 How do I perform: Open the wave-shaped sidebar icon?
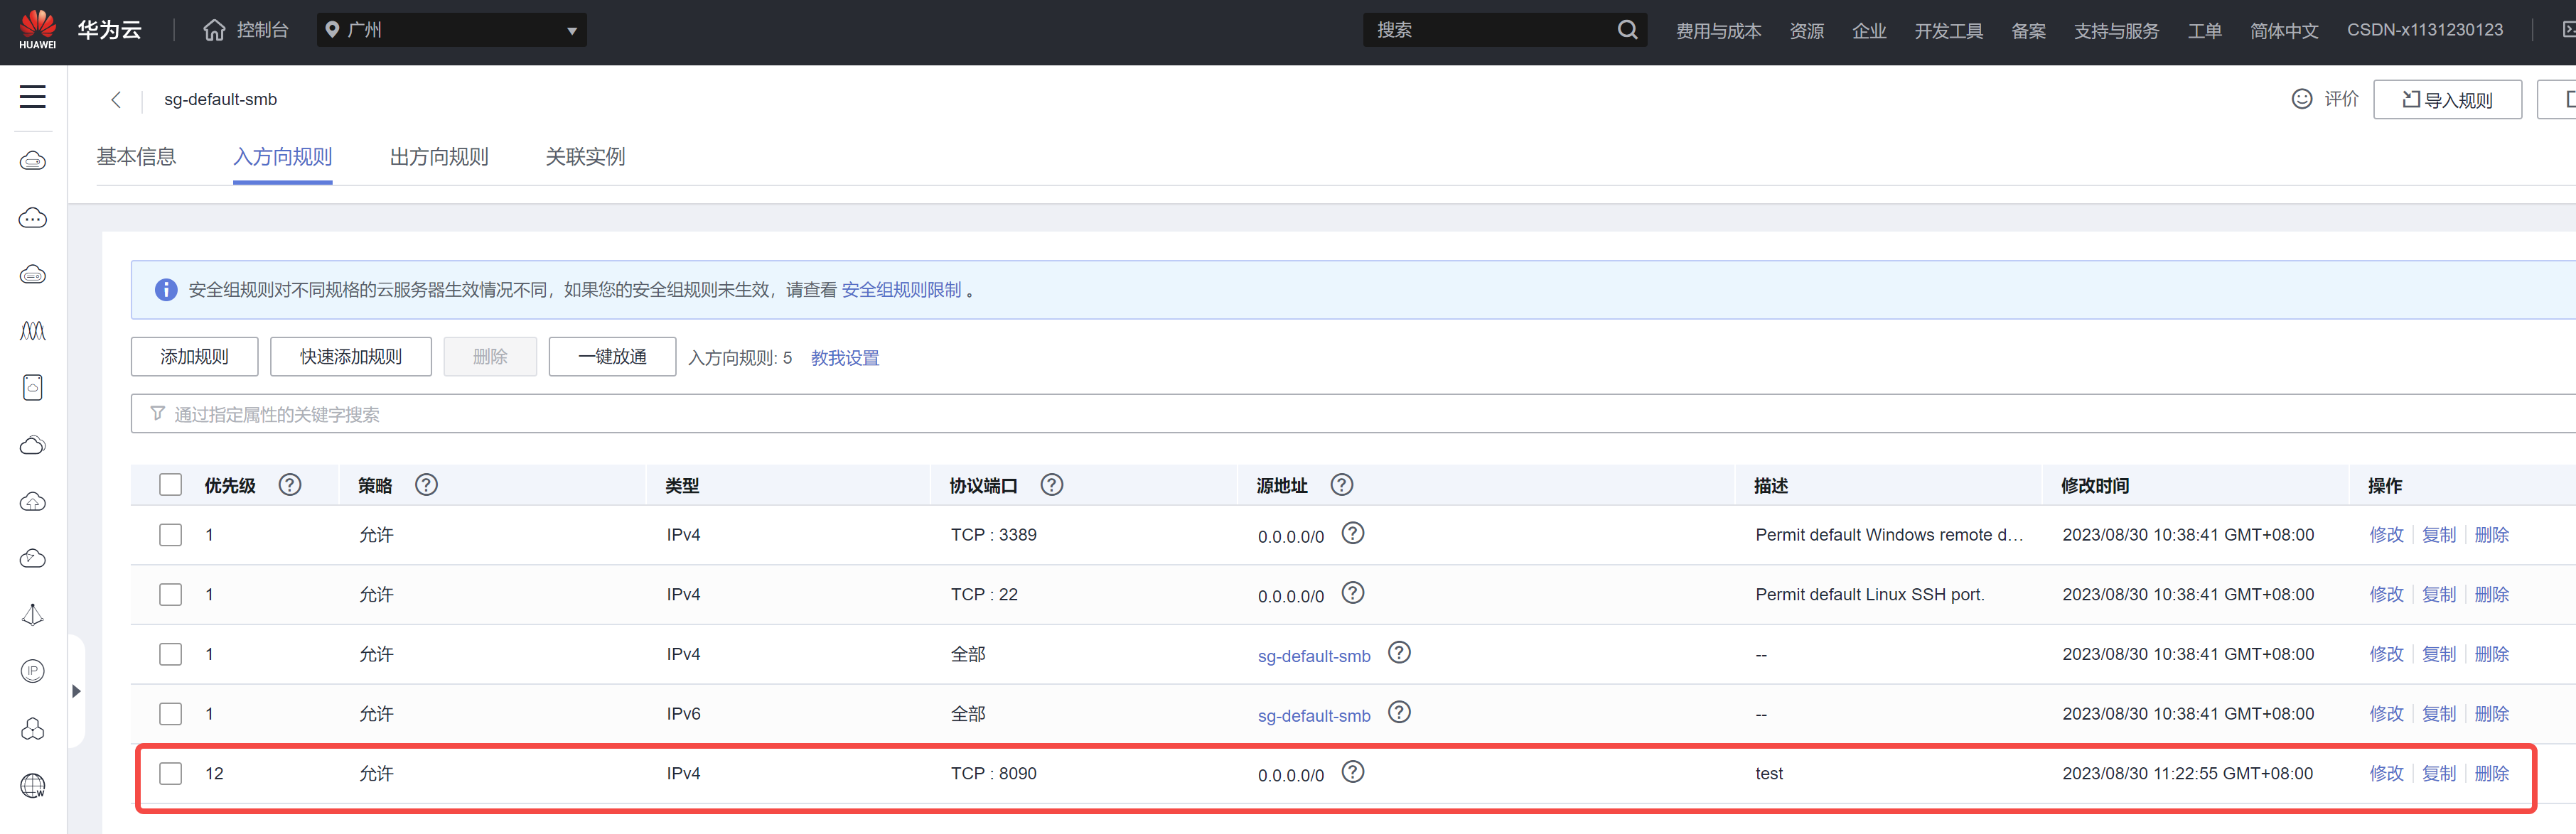[x=33, y=331]
